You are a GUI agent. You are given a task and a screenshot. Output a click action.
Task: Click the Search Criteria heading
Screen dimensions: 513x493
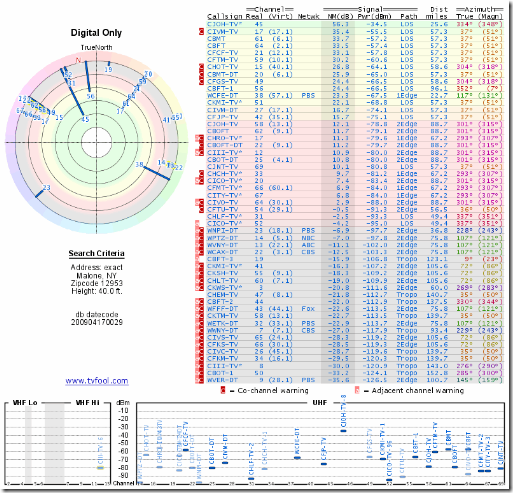coord(97,253)
